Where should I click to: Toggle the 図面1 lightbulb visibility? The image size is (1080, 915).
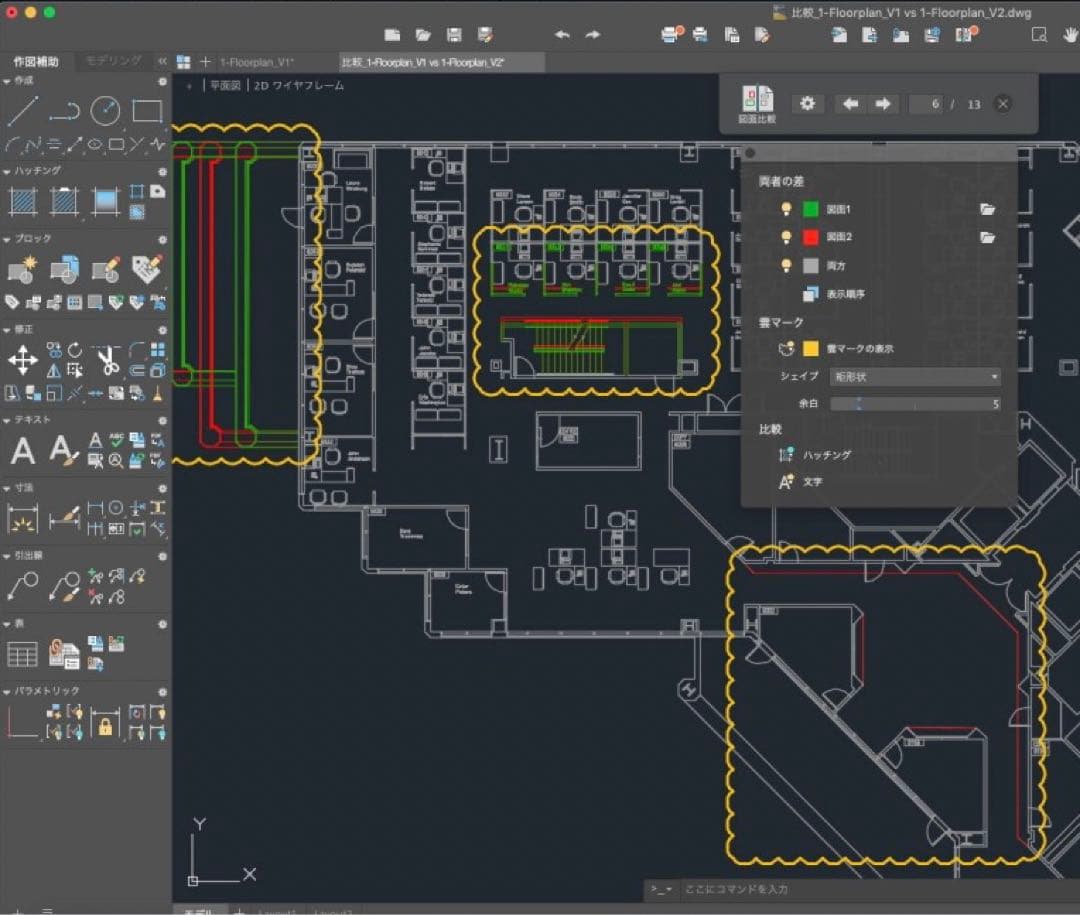coord(787,209)
